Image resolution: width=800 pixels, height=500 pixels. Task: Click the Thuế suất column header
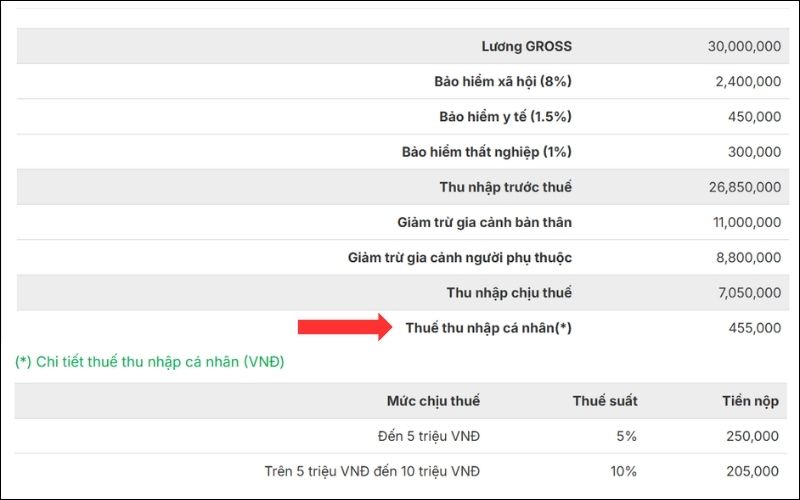605,401
